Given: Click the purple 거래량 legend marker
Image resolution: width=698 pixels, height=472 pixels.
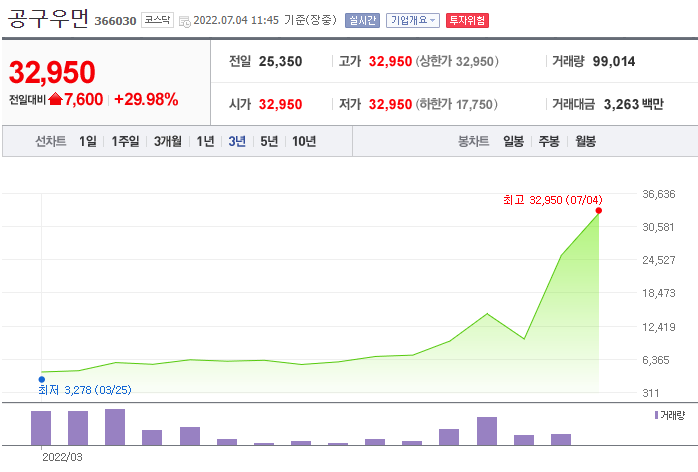Looking at the screenshot, I should pos(656,415).
